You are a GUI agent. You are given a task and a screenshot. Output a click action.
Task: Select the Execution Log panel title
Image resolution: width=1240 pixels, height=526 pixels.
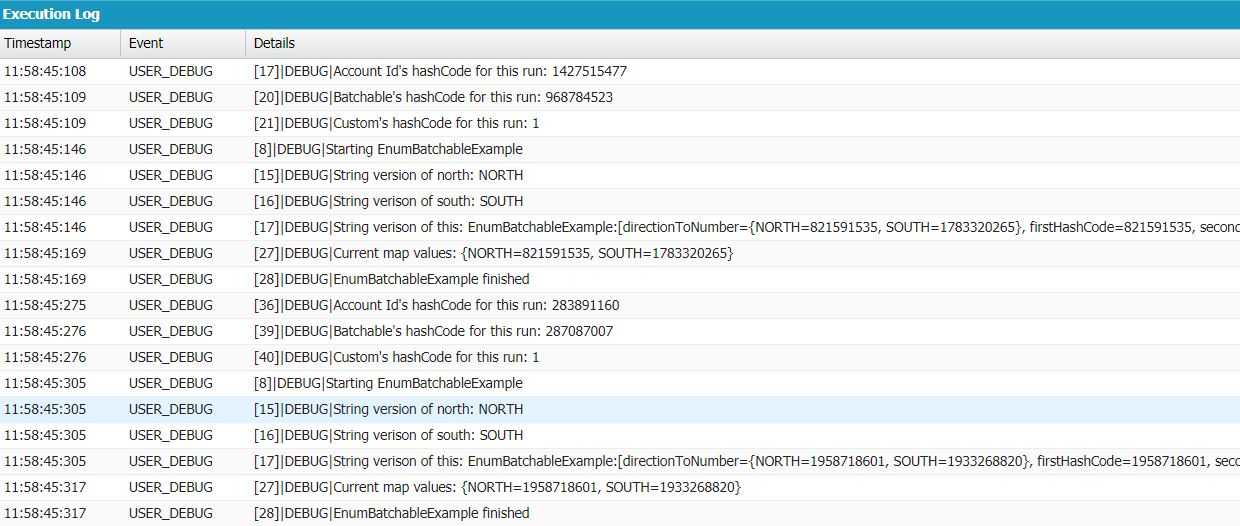tap(51, 15)
